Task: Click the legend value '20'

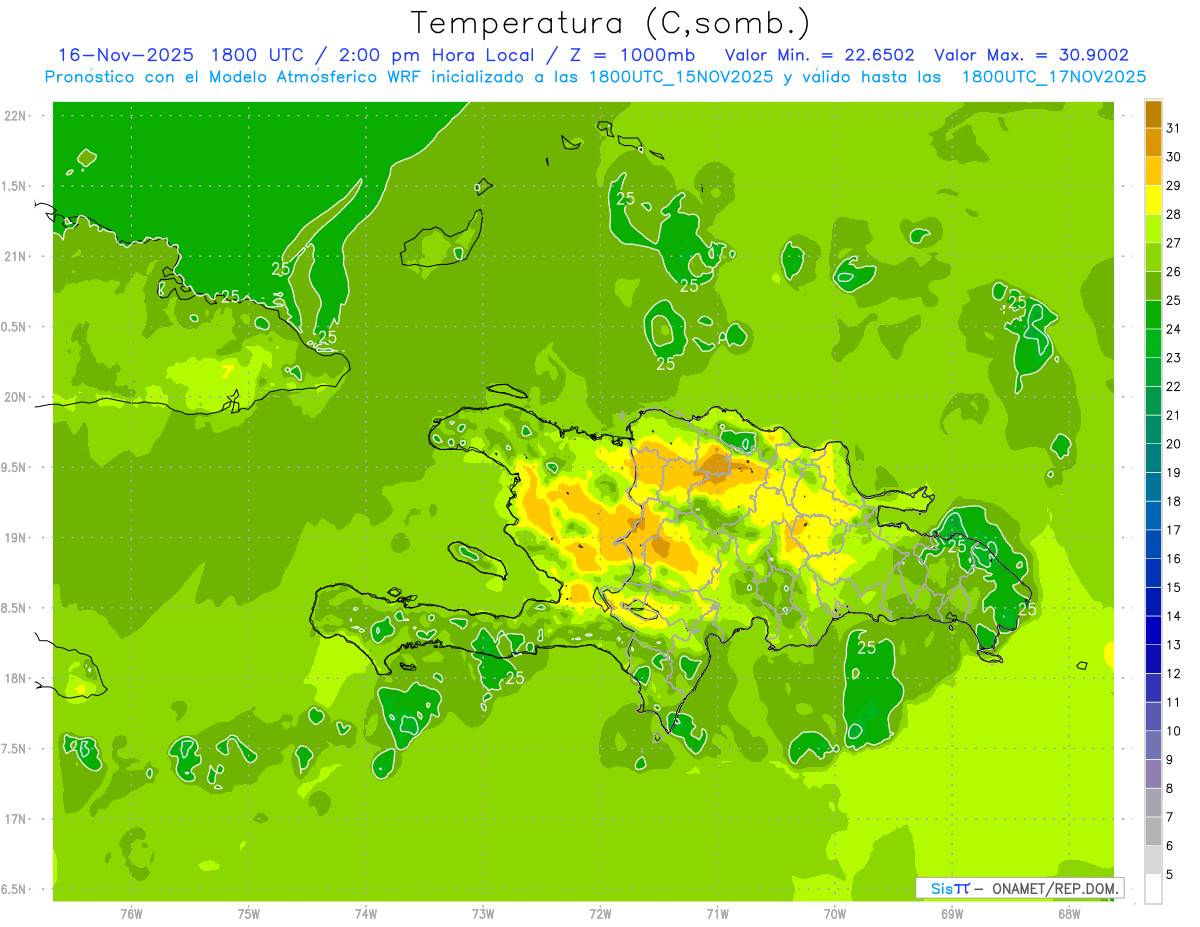Action: [x=1173, y=444]
